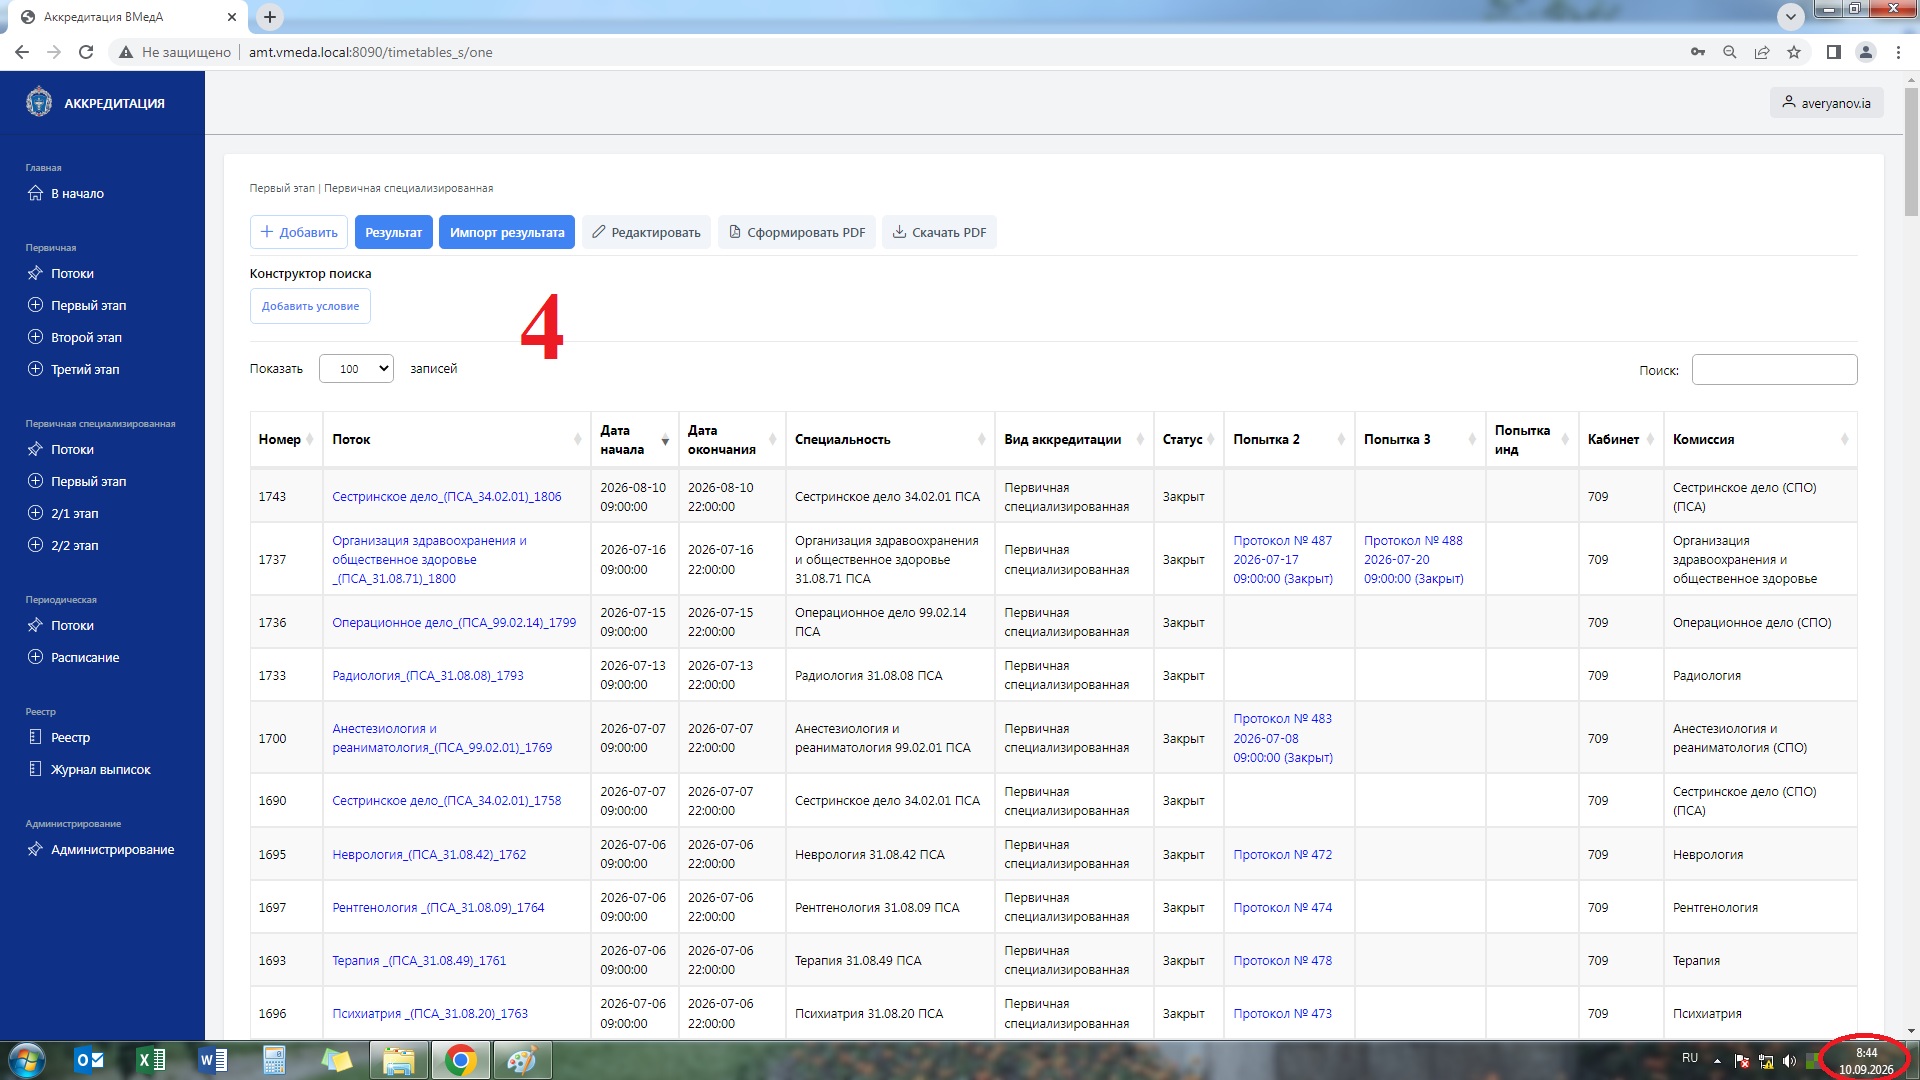Open link Протокол № 487
The width and height of the screenshot is (1920, 1080).
pyautogui.click(x=1282, y=540)
